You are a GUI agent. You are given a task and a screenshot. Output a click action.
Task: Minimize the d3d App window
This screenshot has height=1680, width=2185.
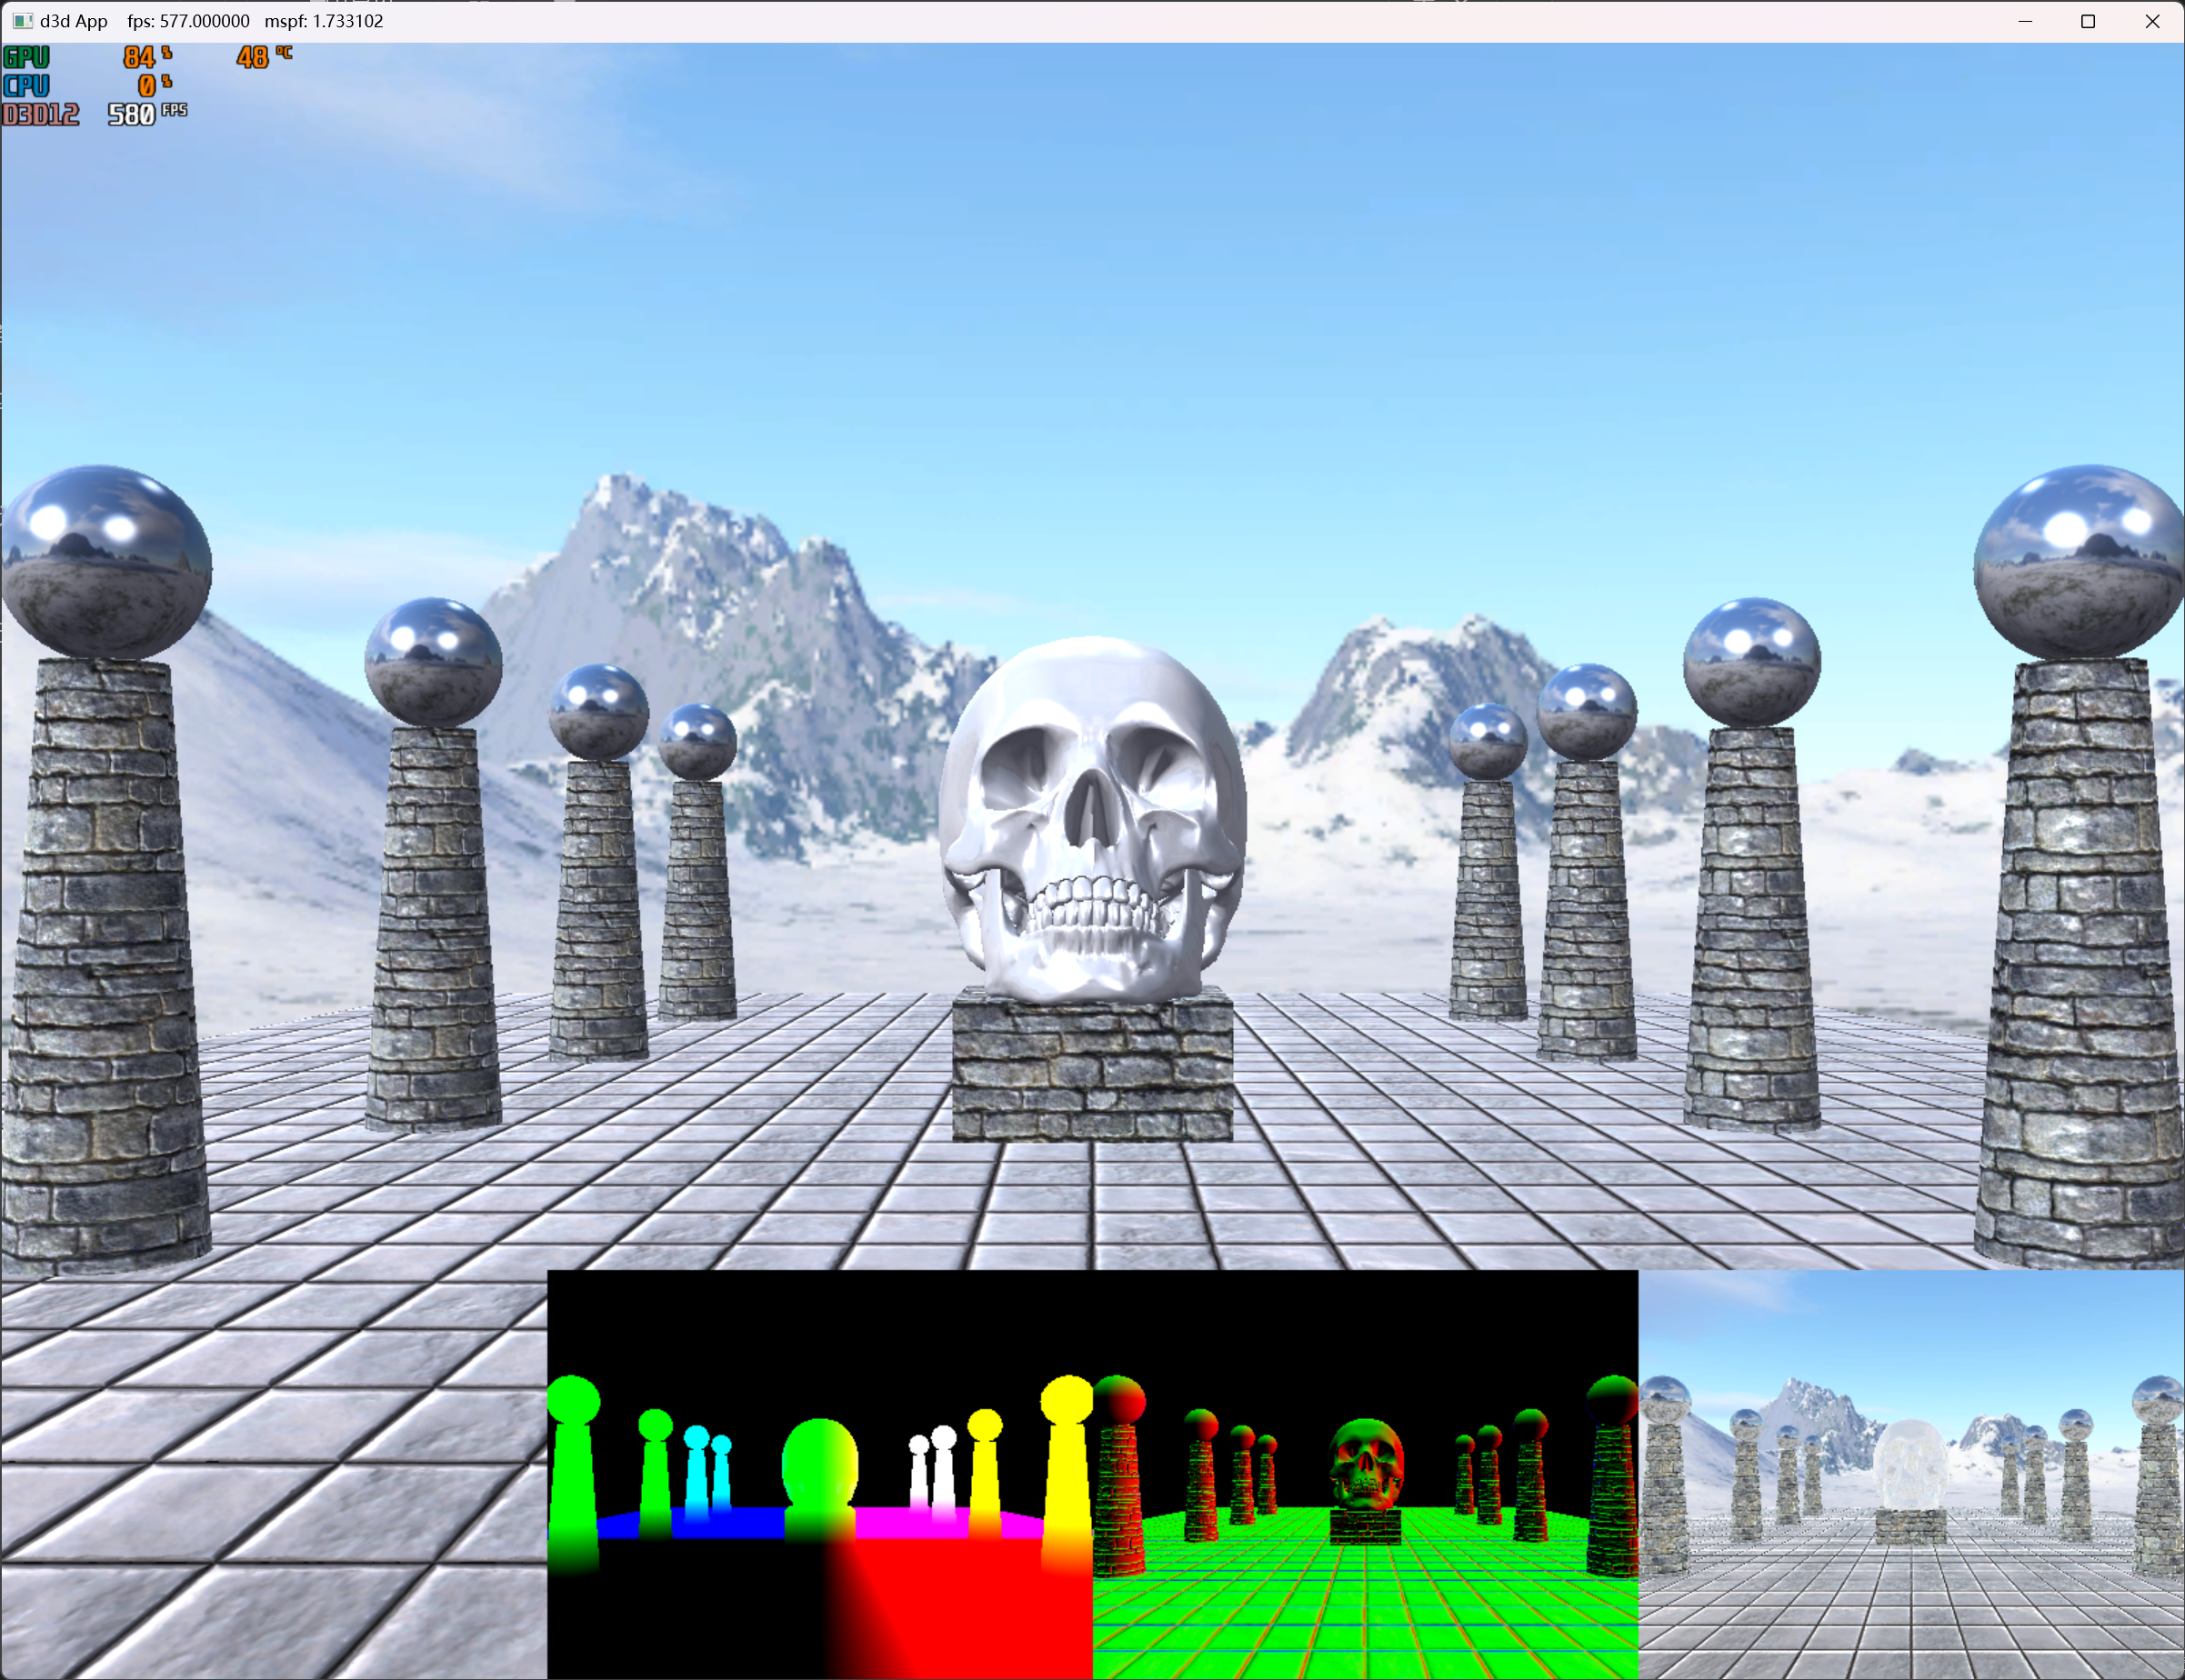click(x=2025, y=21)
